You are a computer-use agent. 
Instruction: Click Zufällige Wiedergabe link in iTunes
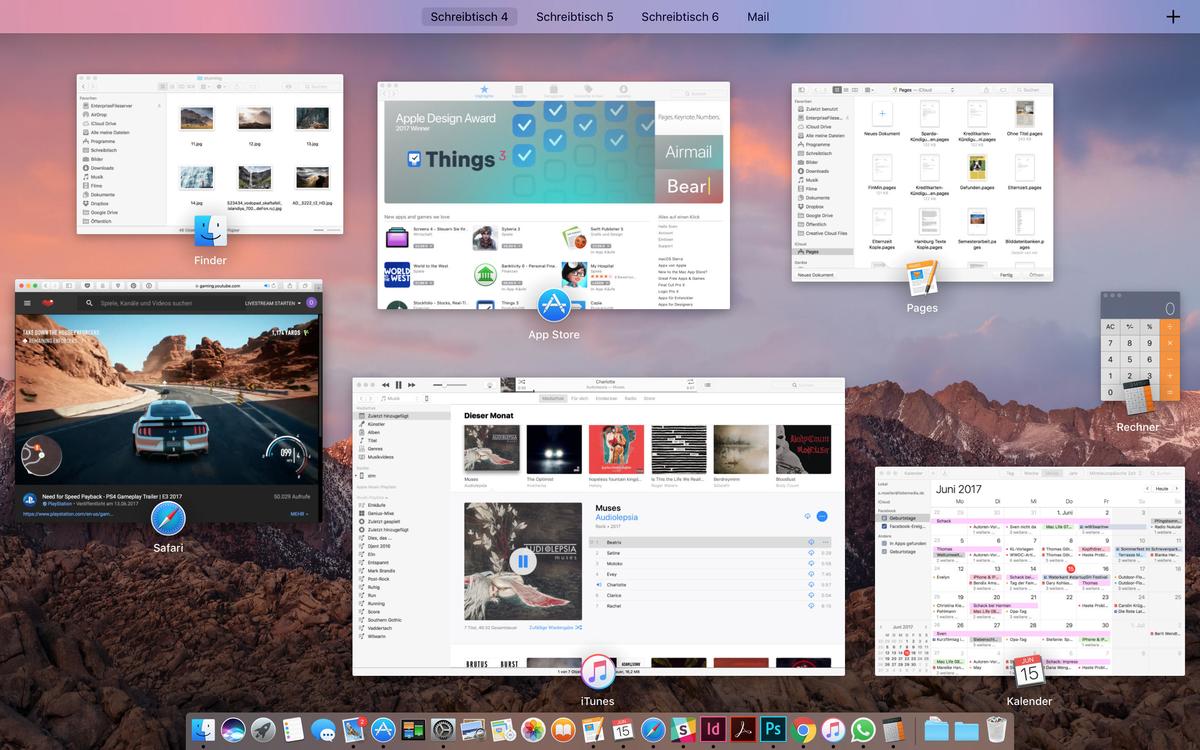555,628
